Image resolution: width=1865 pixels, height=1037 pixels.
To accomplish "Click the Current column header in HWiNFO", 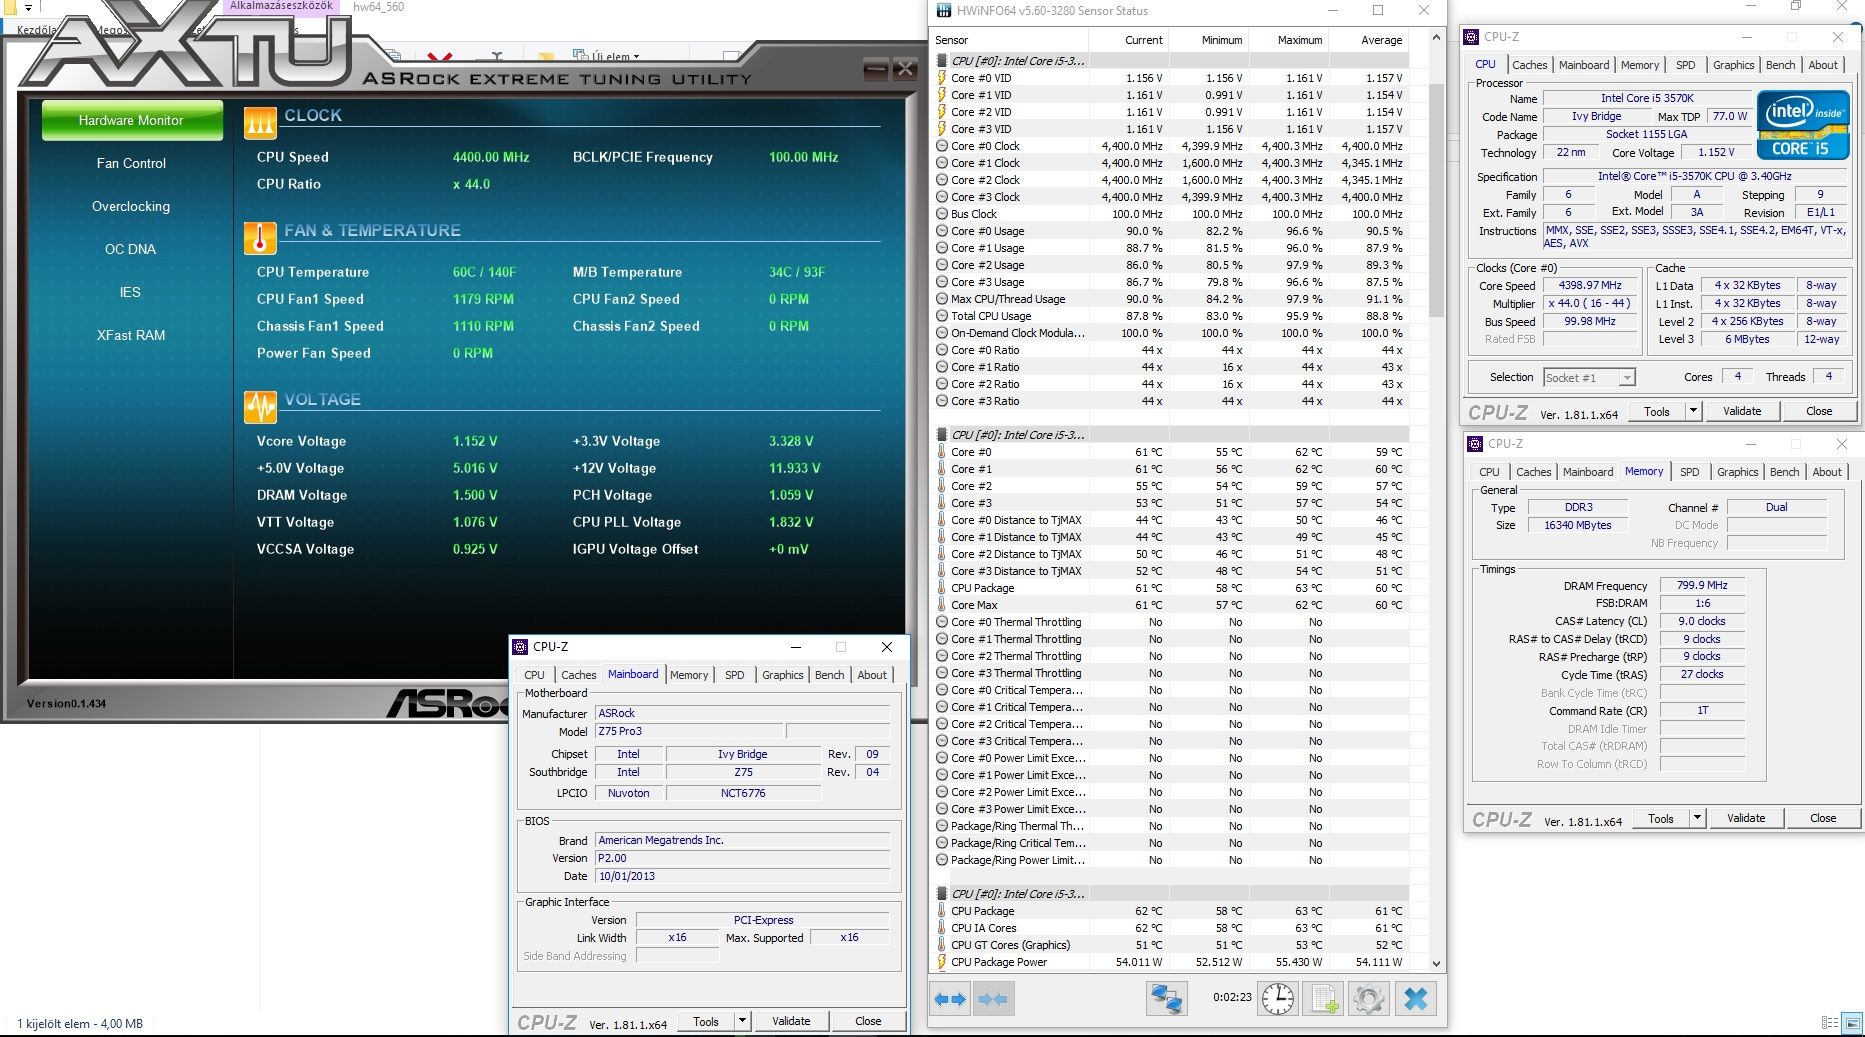I will (1127, 40).
